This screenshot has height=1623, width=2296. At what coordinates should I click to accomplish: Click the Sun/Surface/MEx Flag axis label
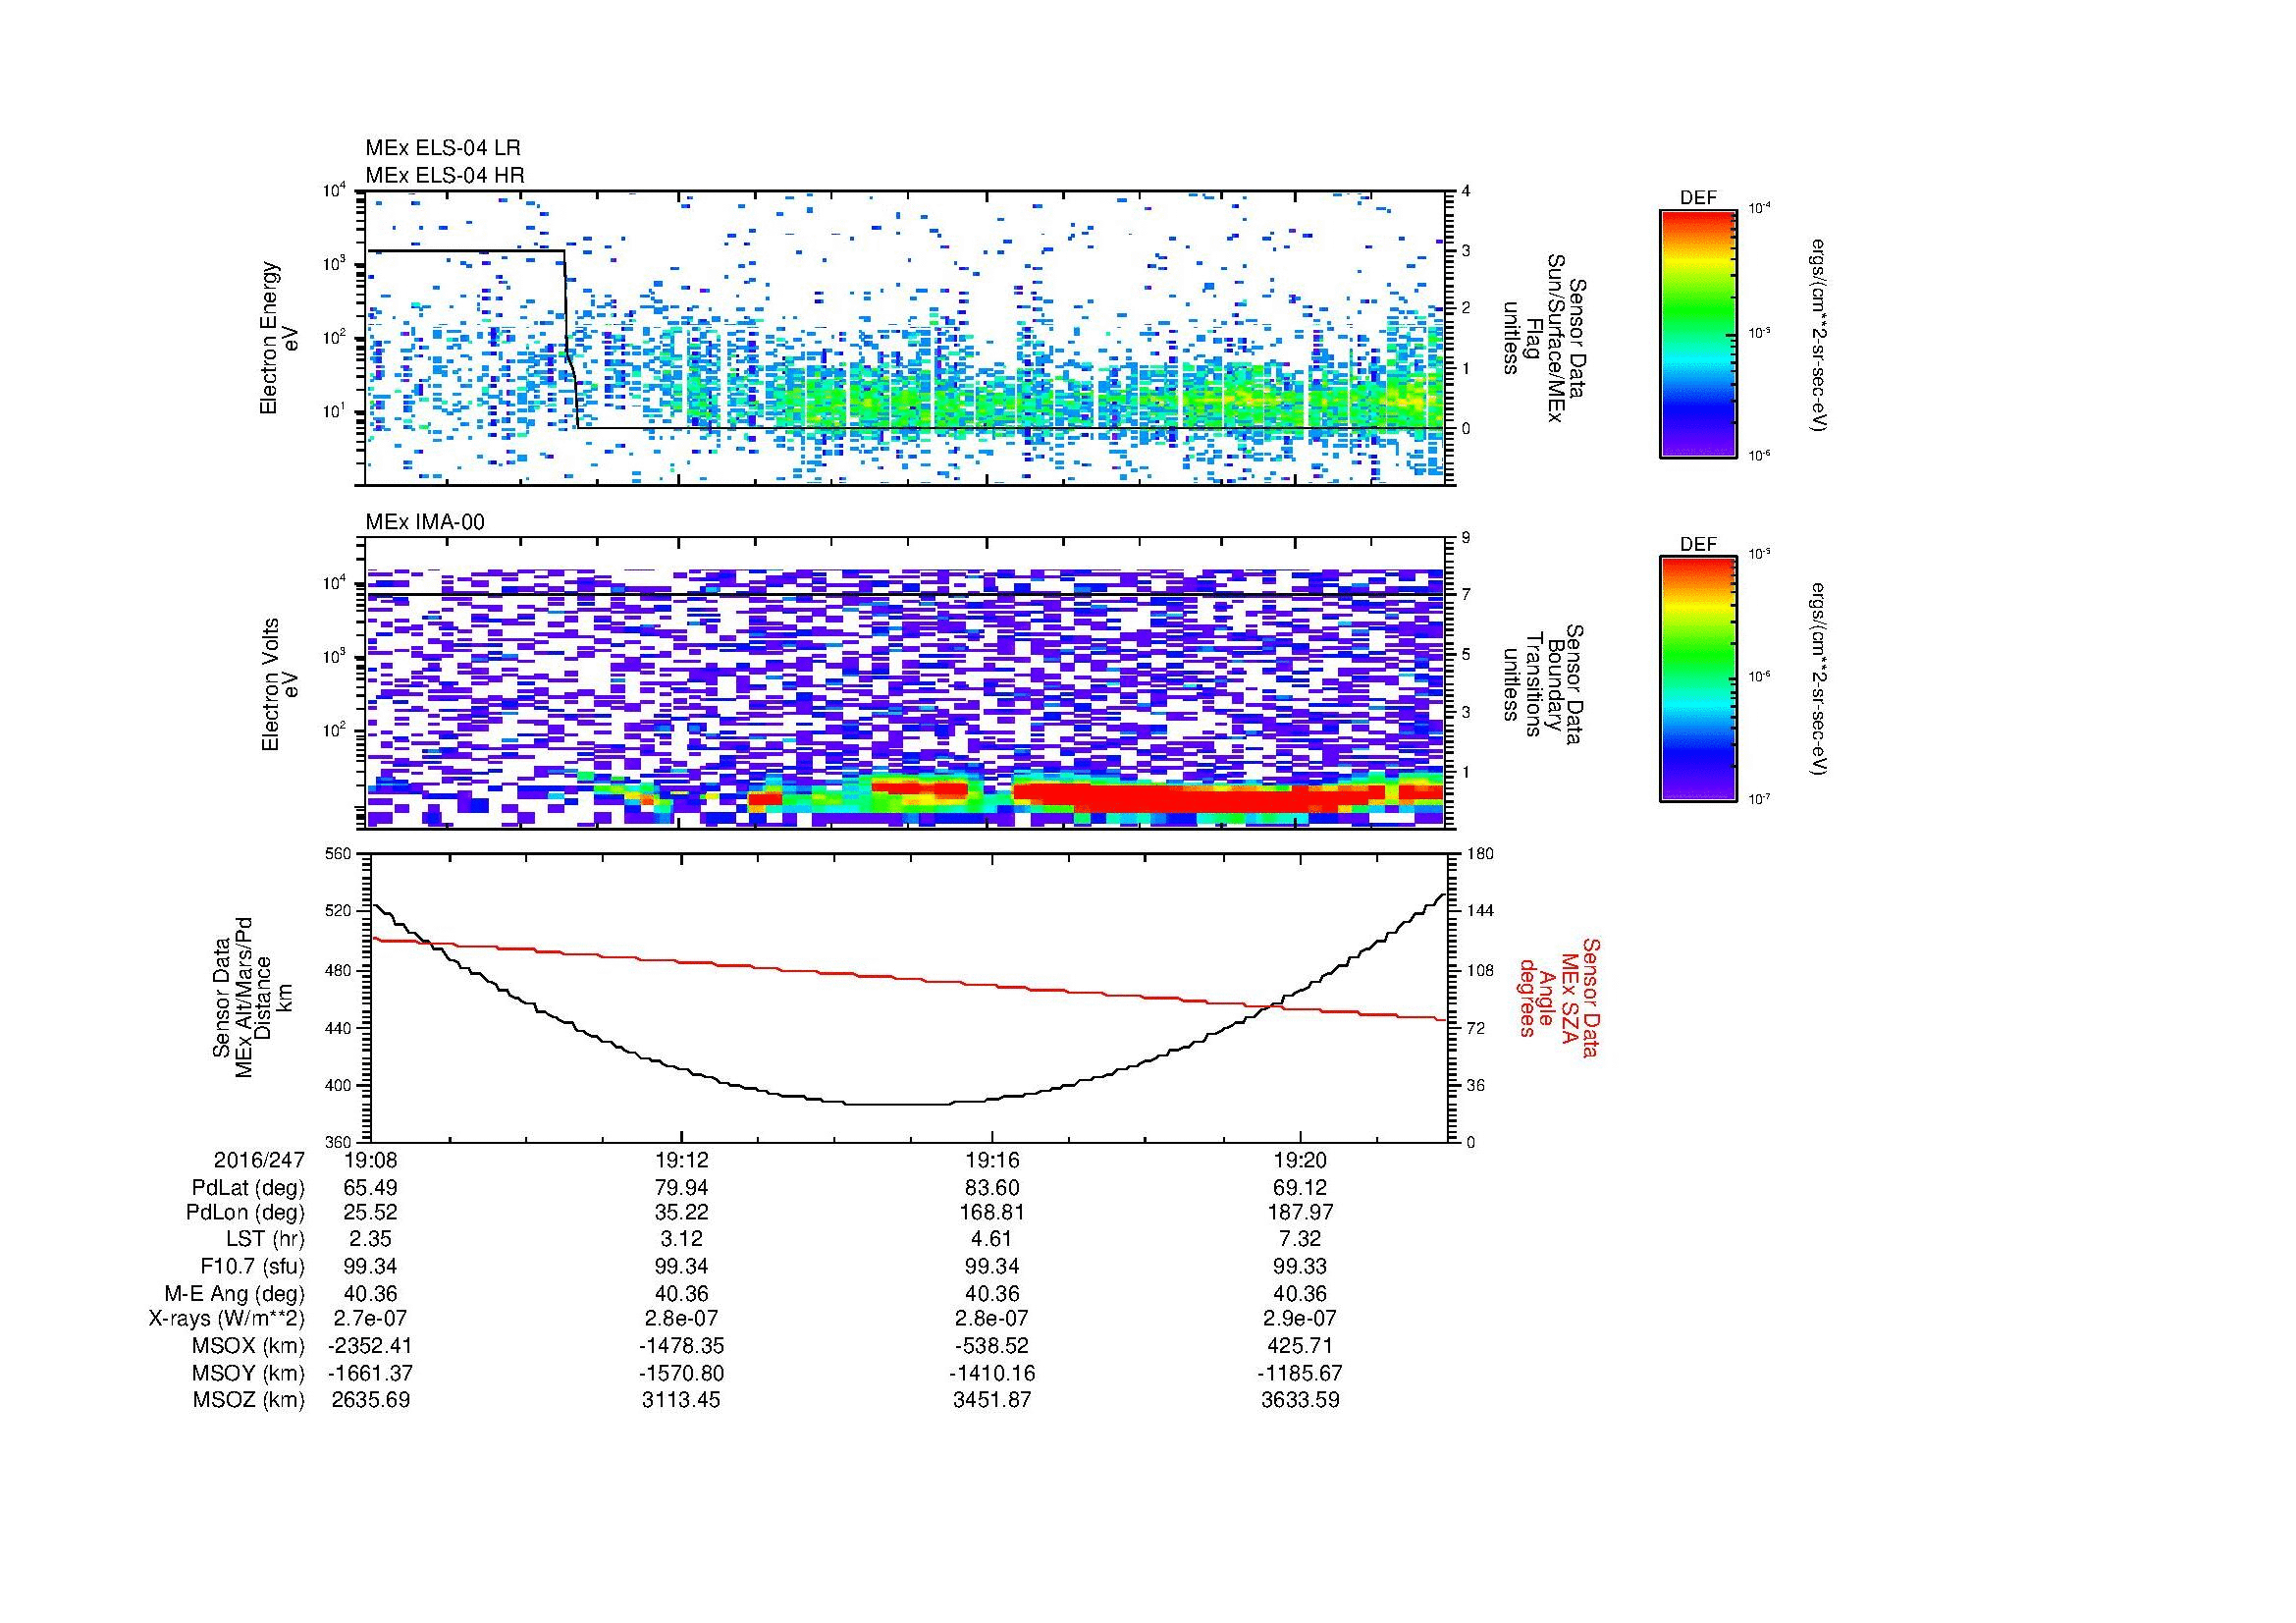tap(1544, 338)
